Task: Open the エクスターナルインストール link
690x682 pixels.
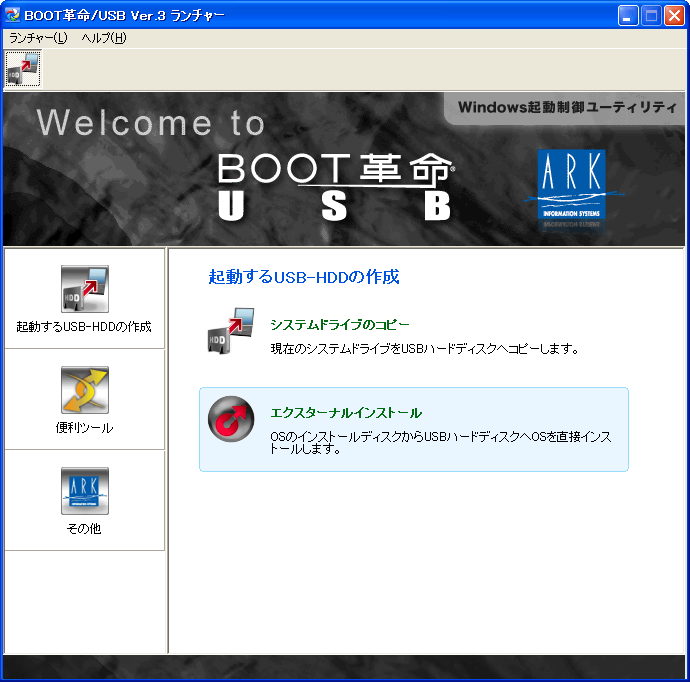Action: pos(346,413)
